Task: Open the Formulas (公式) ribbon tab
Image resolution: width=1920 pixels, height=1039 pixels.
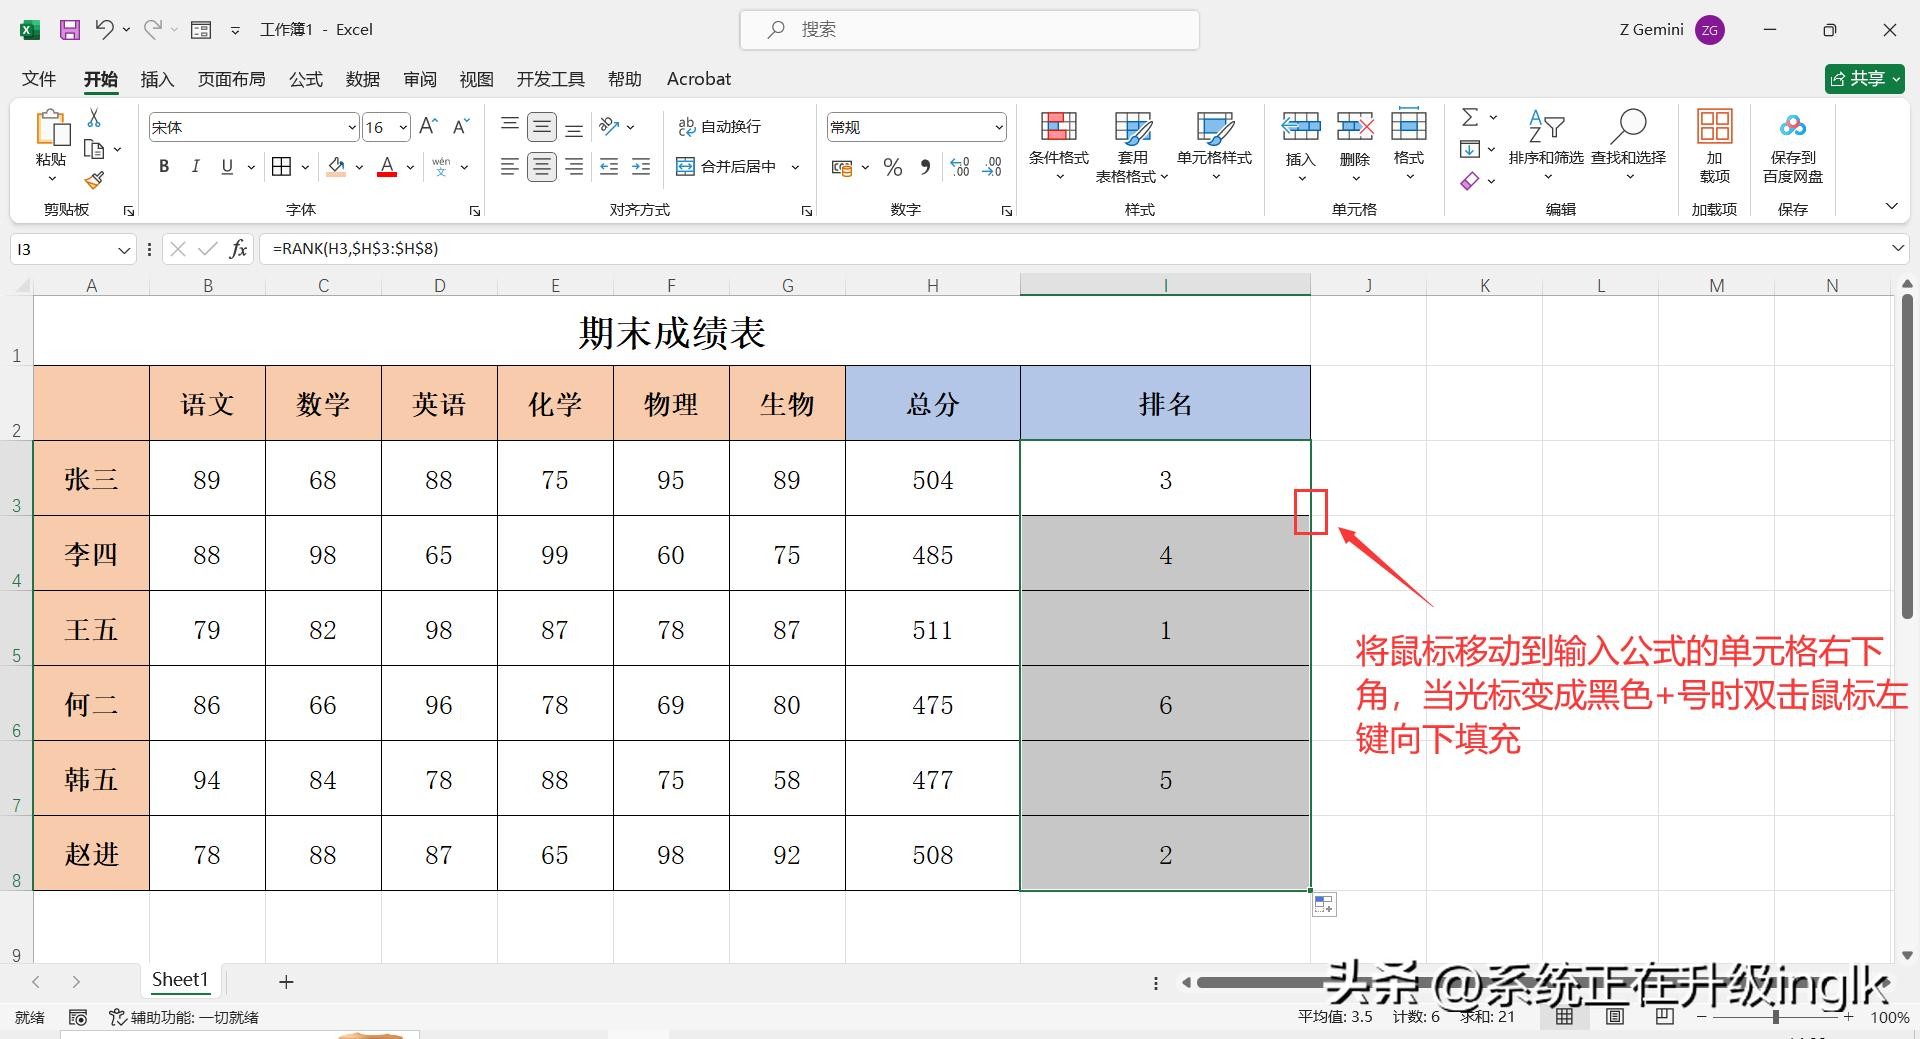Action: (x=306, y=79)
